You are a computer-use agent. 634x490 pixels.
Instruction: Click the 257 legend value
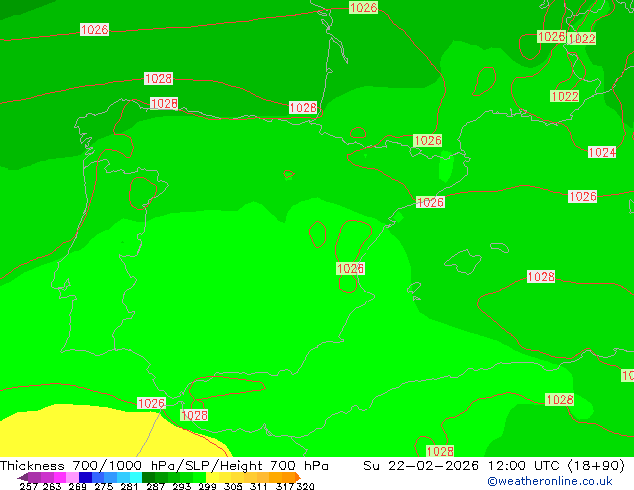coord(29,486)
